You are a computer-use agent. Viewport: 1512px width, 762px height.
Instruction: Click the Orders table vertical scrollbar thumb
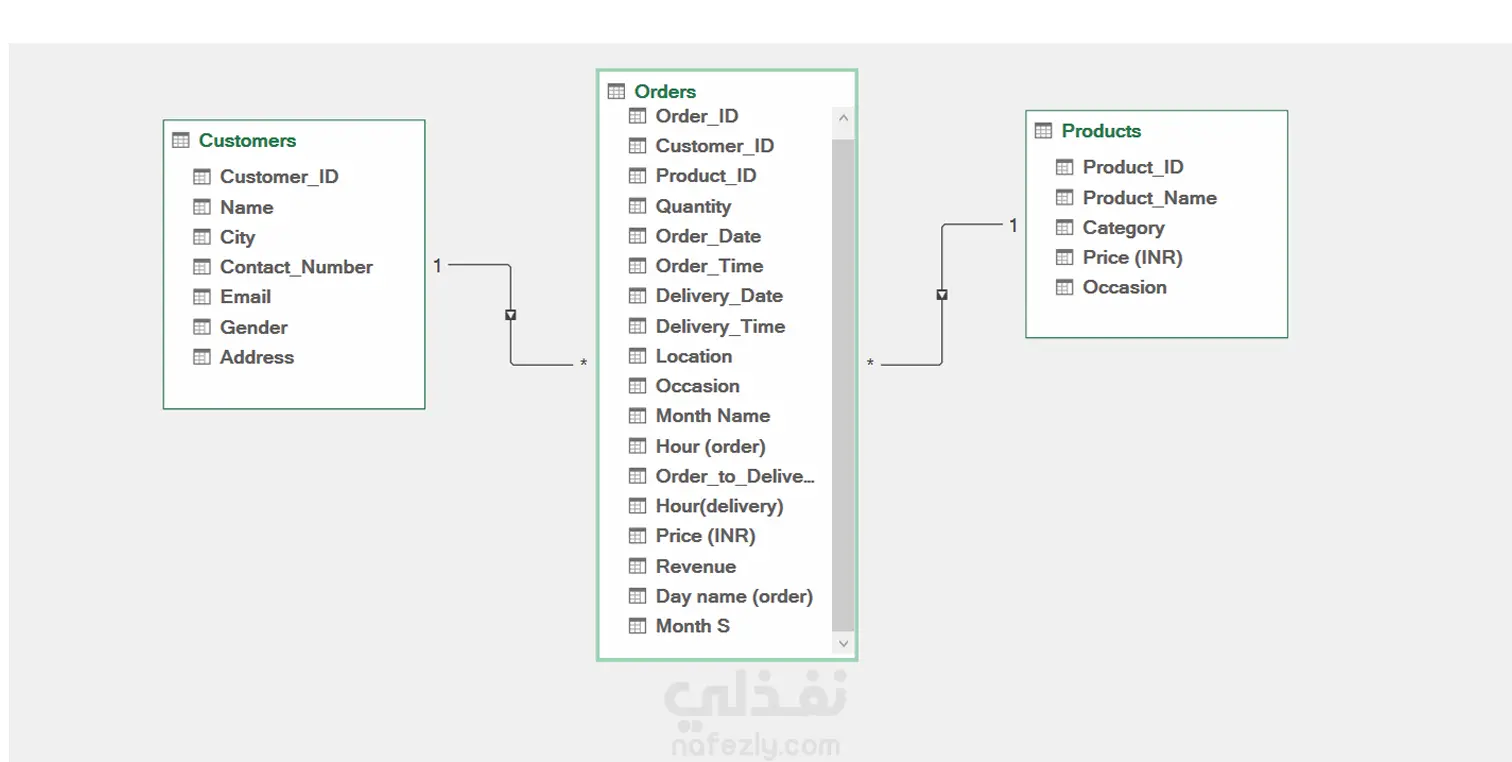pyautogui.click(x=843, y=384)
